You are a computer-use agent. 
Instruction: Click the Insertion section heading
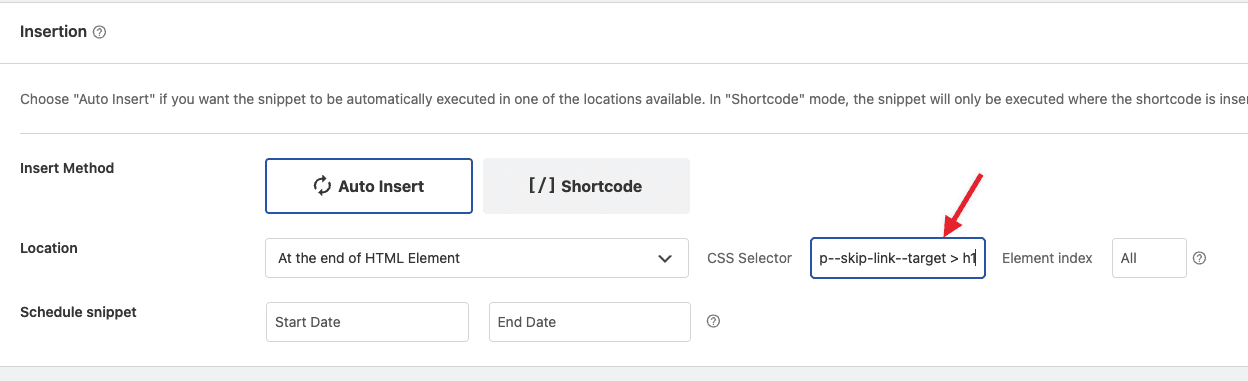pos(53,32)
